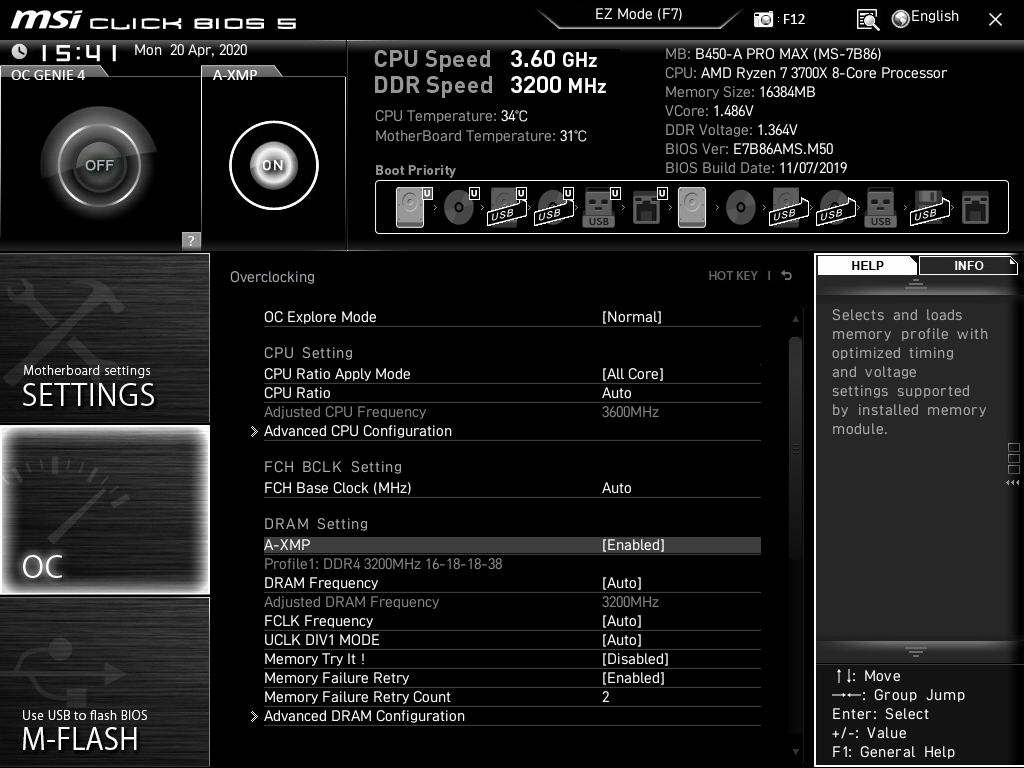Click the DDR Voltage 1.364V reading
The width and height of the screenshot is (1024, 768).
coord(731,130)
